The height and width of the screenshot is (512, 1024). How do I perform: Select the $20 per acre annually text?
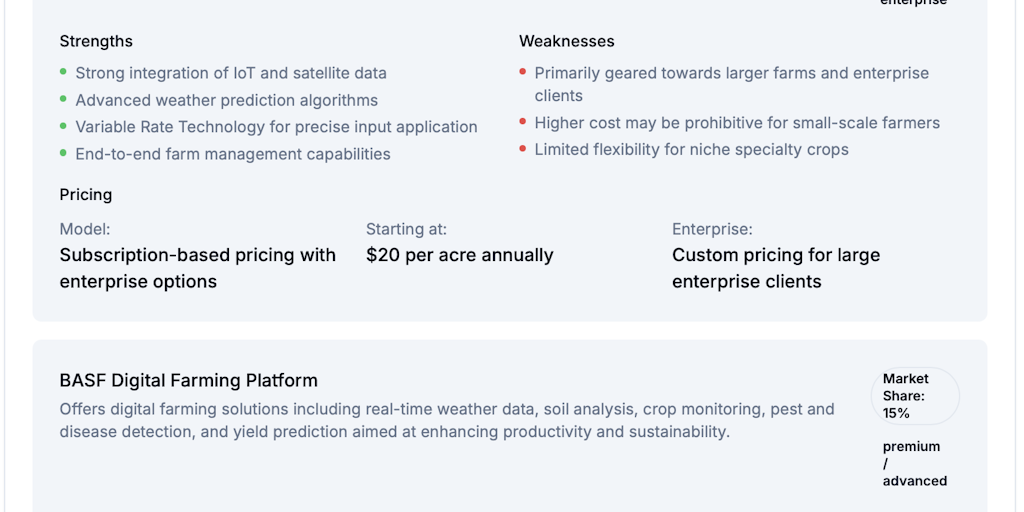[460, 255]
